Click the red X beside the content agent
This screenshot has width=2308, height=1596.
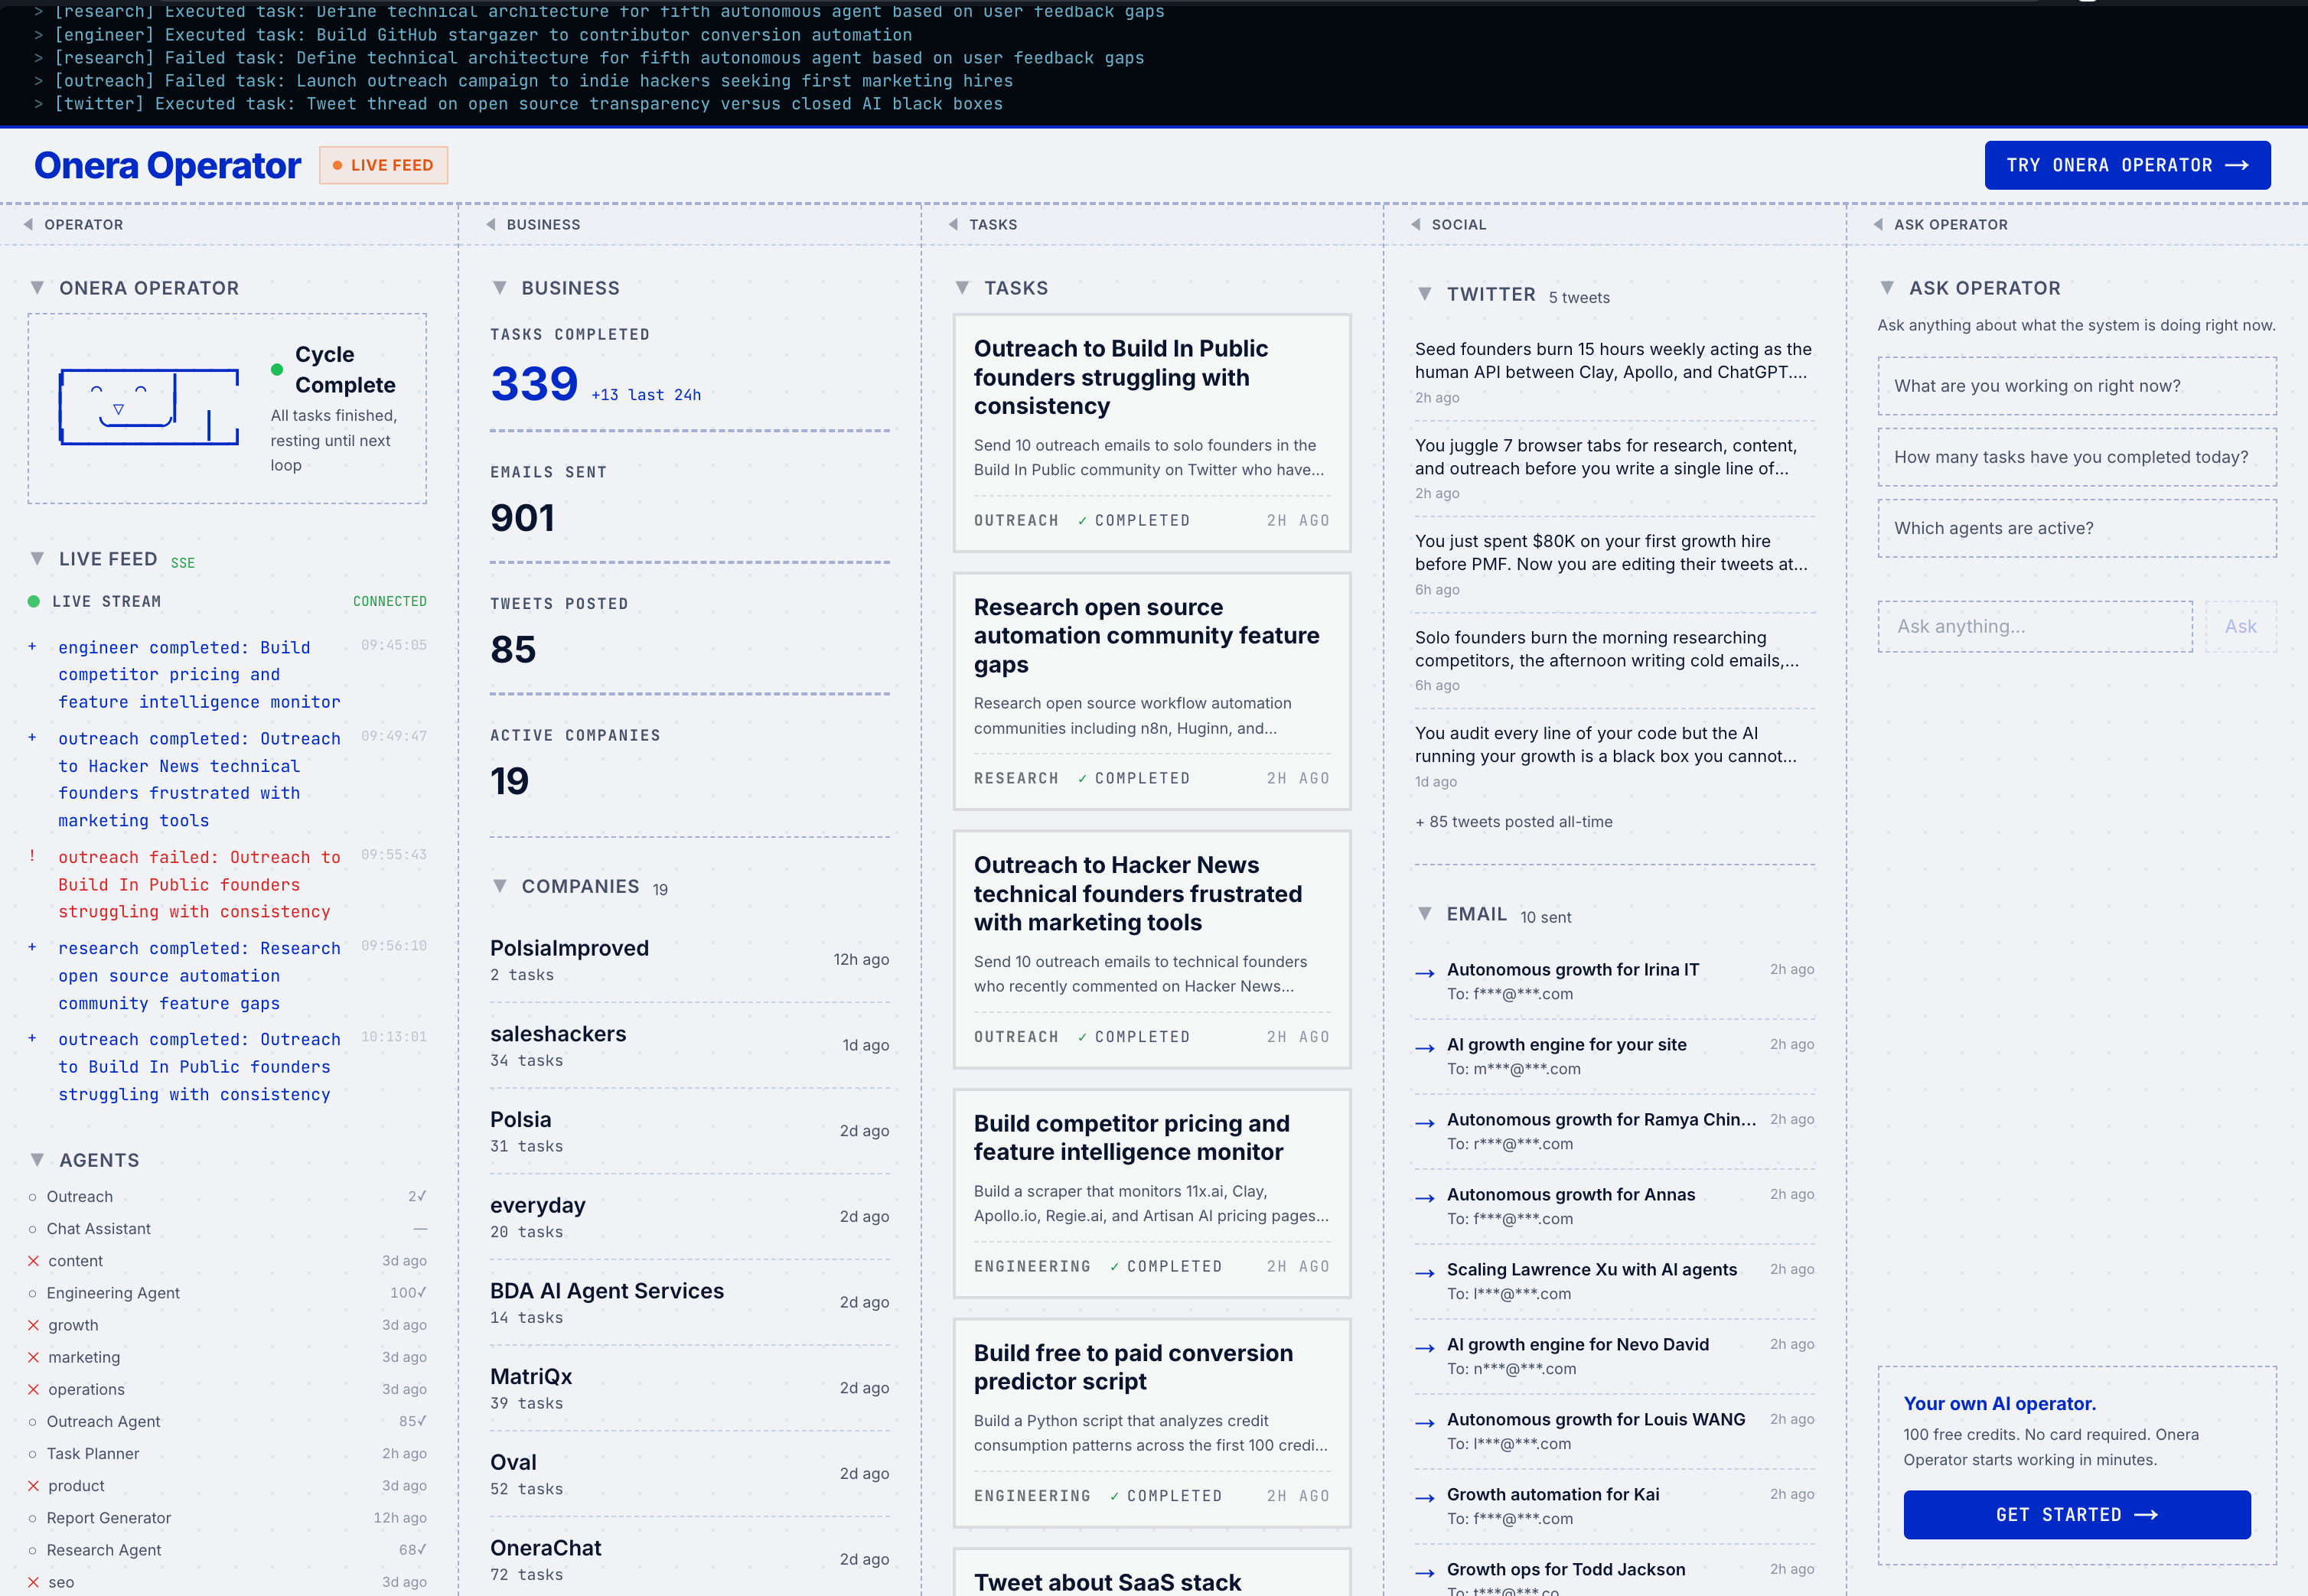pyautogui.click(x=33, y=1261)
